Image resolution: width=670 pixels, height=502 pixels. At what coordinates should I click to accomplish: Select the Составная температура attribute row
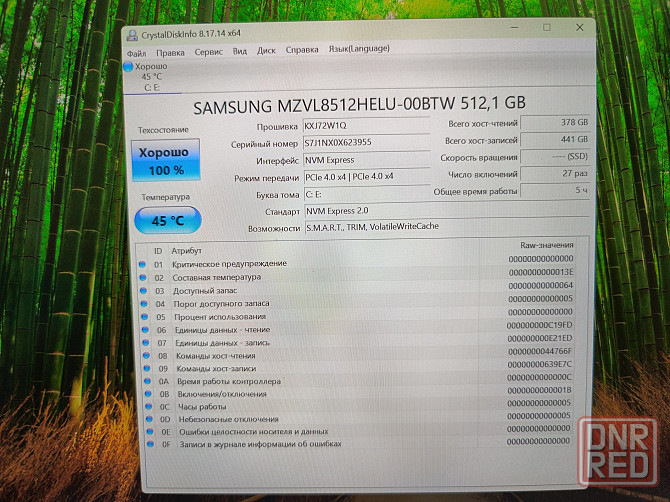pos(357,275)
